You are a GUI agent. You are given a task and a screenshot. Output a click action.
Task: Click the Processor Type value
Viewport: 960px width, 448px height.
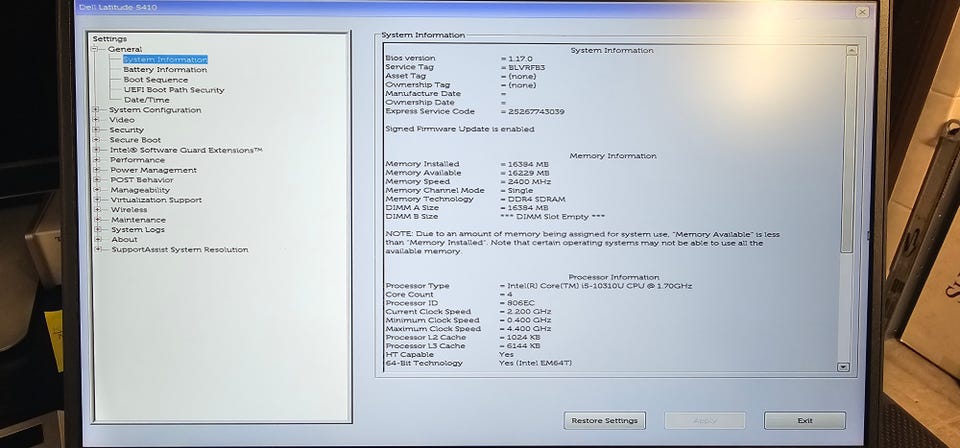pos(600,286)
